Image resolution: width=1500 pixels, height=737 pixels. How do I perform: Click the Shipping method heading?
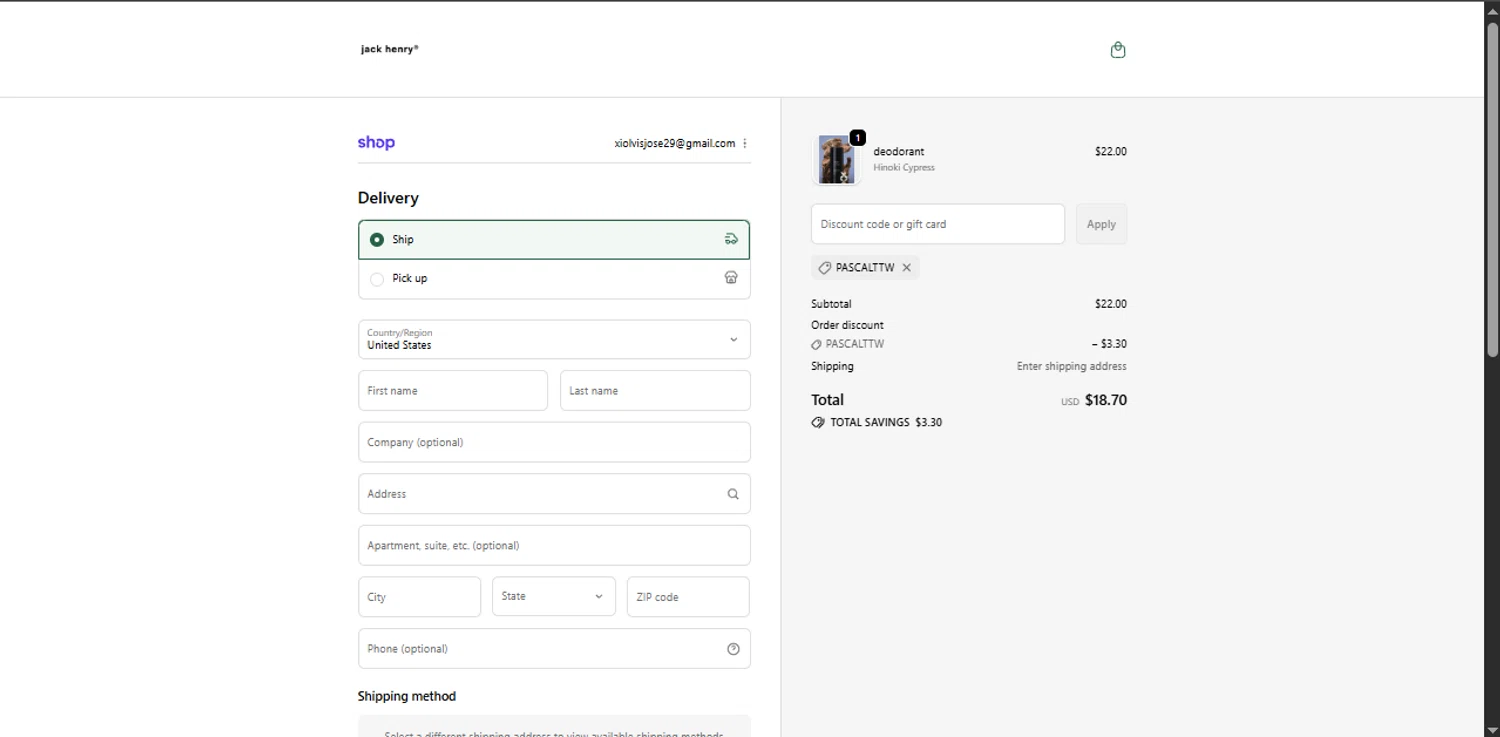(407, 696)
